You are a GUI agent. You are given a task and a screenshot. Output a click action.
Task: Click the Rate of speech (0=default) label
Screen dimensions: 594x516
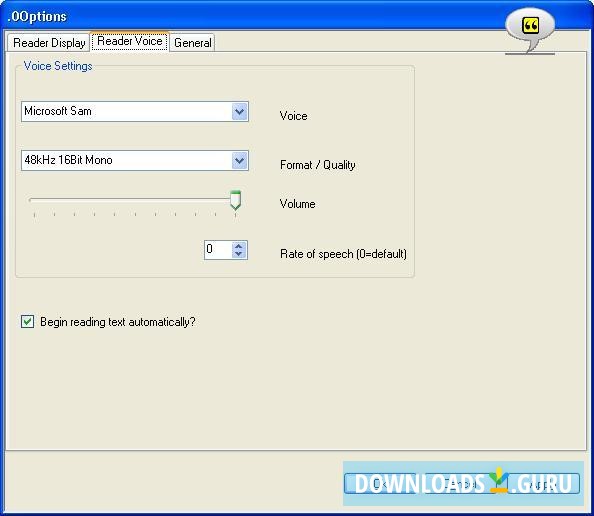pyautogui.click(x=343, y=253)
